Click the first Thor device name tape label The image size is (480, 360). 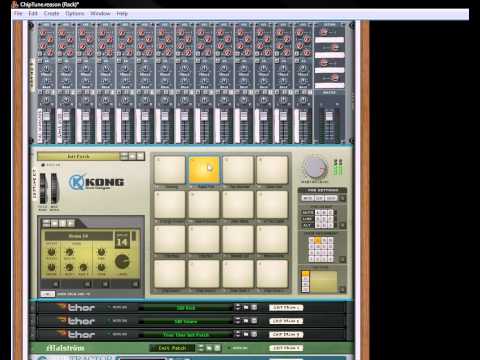(286, 308)
